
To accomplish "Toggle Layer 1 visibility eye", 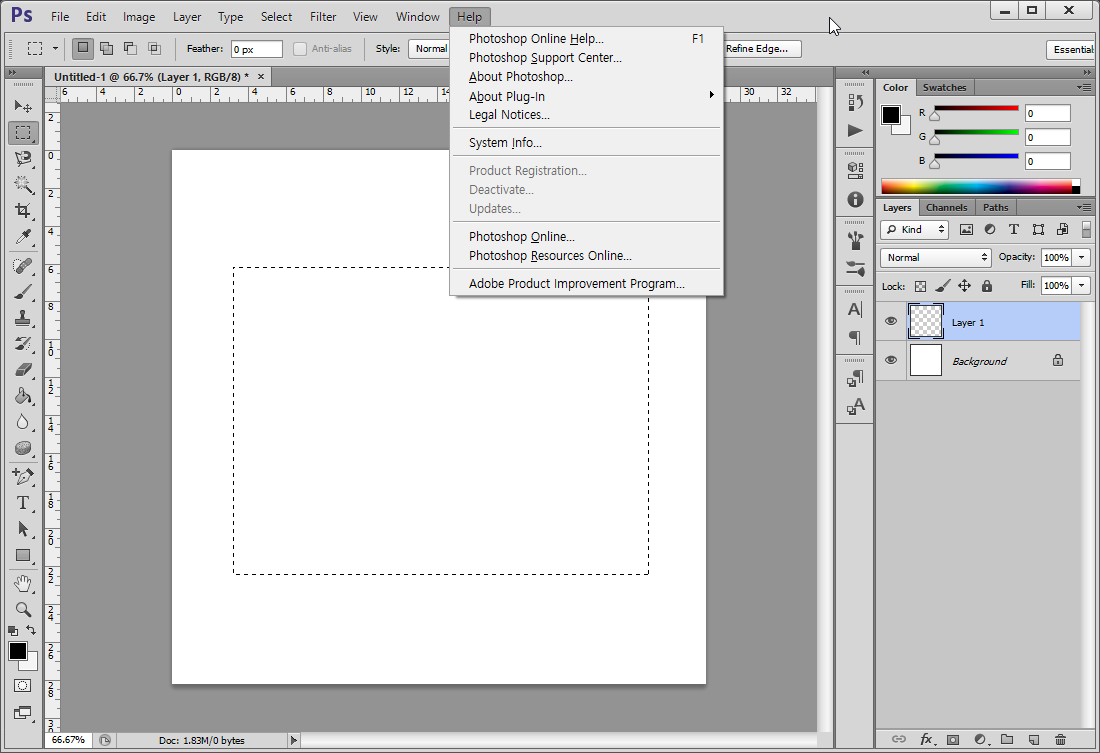I will pyautogui.click(x=891, y=321).
